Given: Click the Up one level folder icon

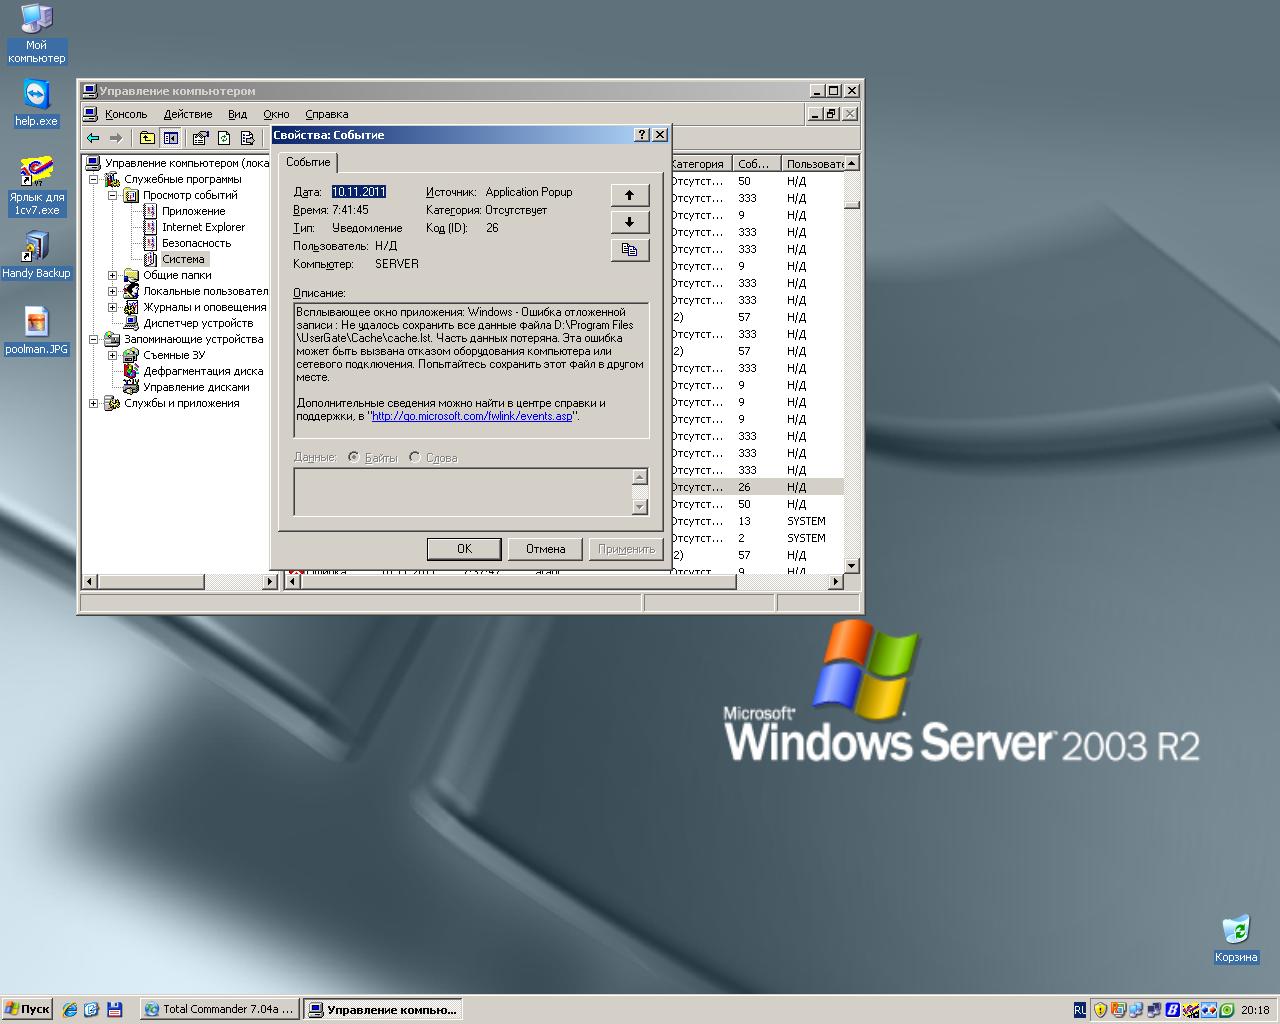Looking at the screenshot, I should pyautogui.click(x=147, y=138).
